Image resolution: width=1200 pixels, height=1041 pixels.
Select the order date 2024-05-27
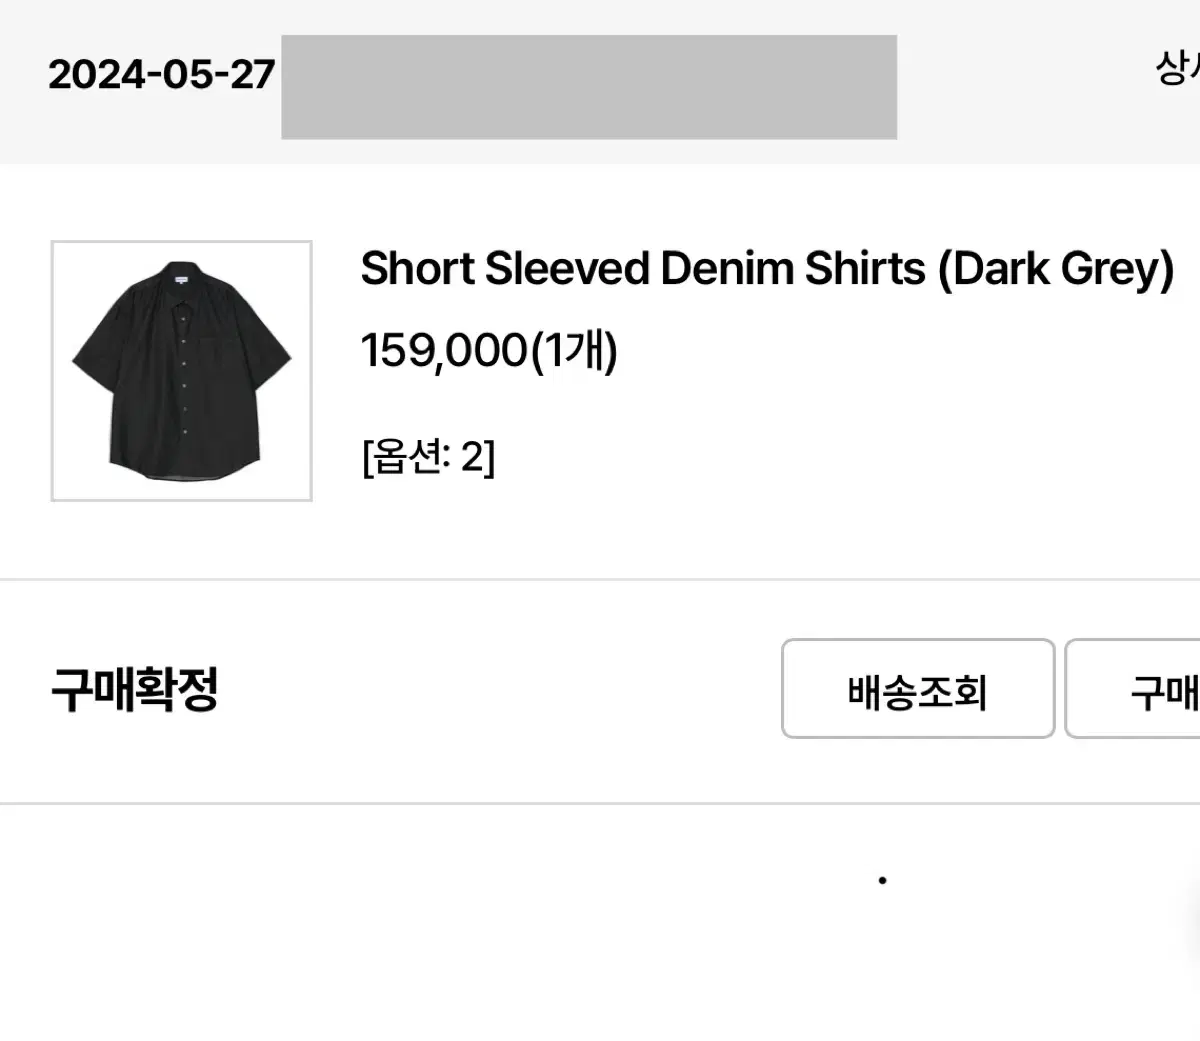pos(163,72)
